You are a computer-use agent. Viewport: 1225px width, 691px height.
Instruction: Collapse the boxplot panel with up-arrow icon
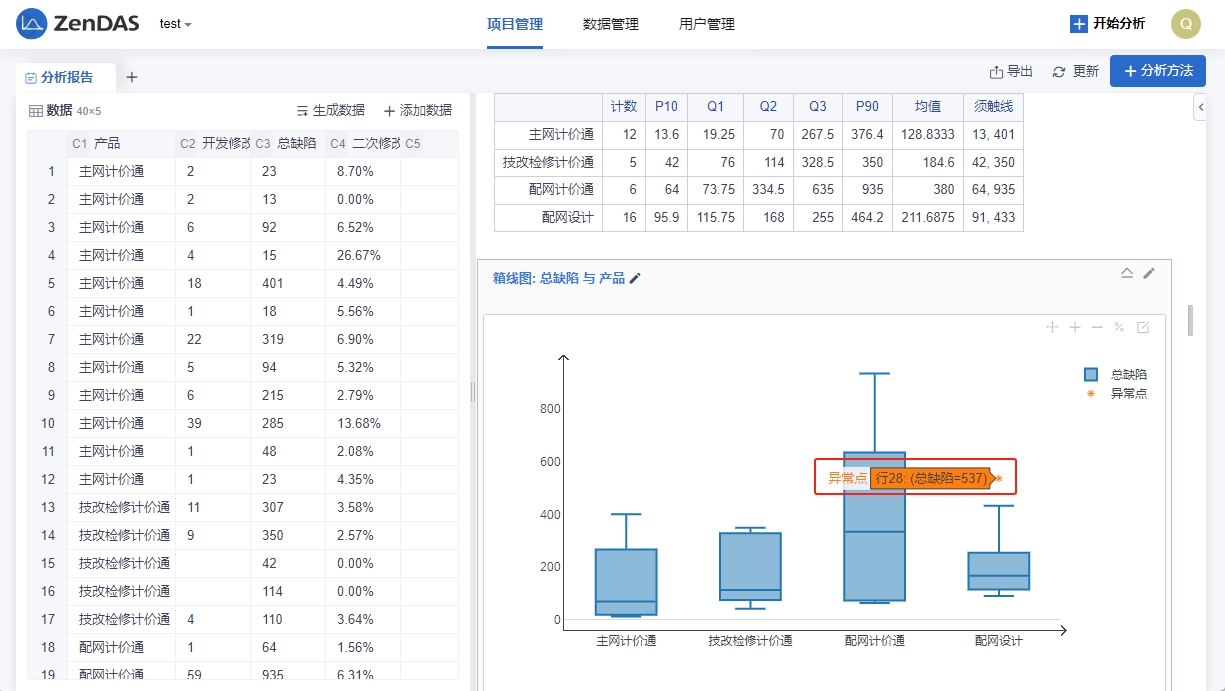click(x=1127, y=273)
